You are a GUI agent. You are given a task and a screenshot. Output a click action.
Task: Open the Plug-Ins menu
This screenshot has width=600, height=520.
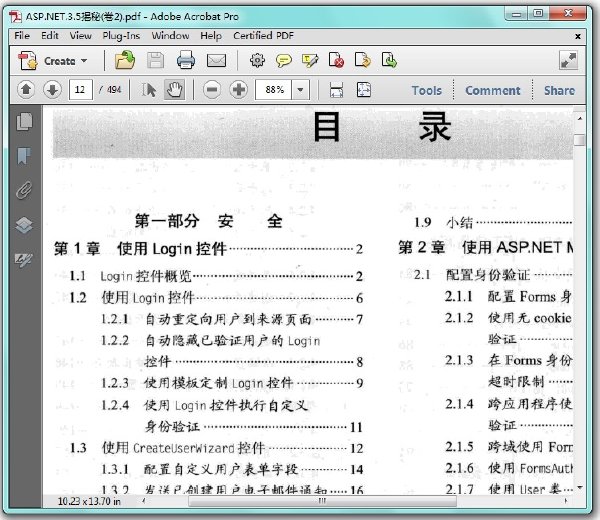pyautogui.click(x=121, y=36)
